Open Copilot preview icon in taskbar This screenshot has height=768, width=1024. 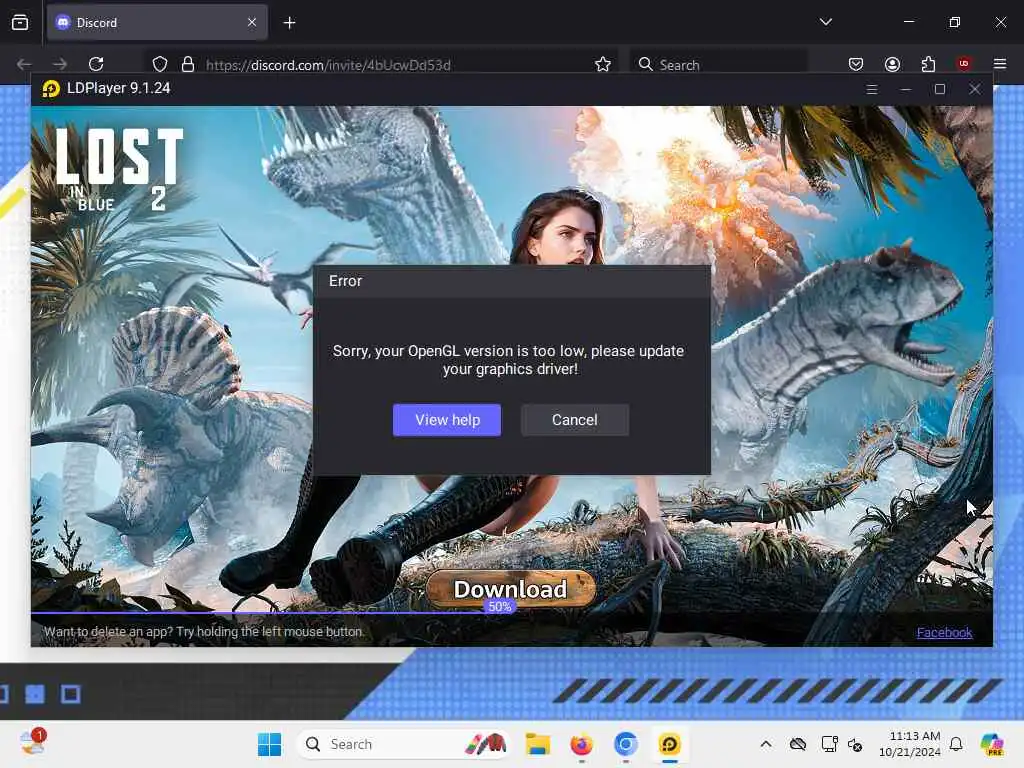pyautogui.click(x=992, y=744)
